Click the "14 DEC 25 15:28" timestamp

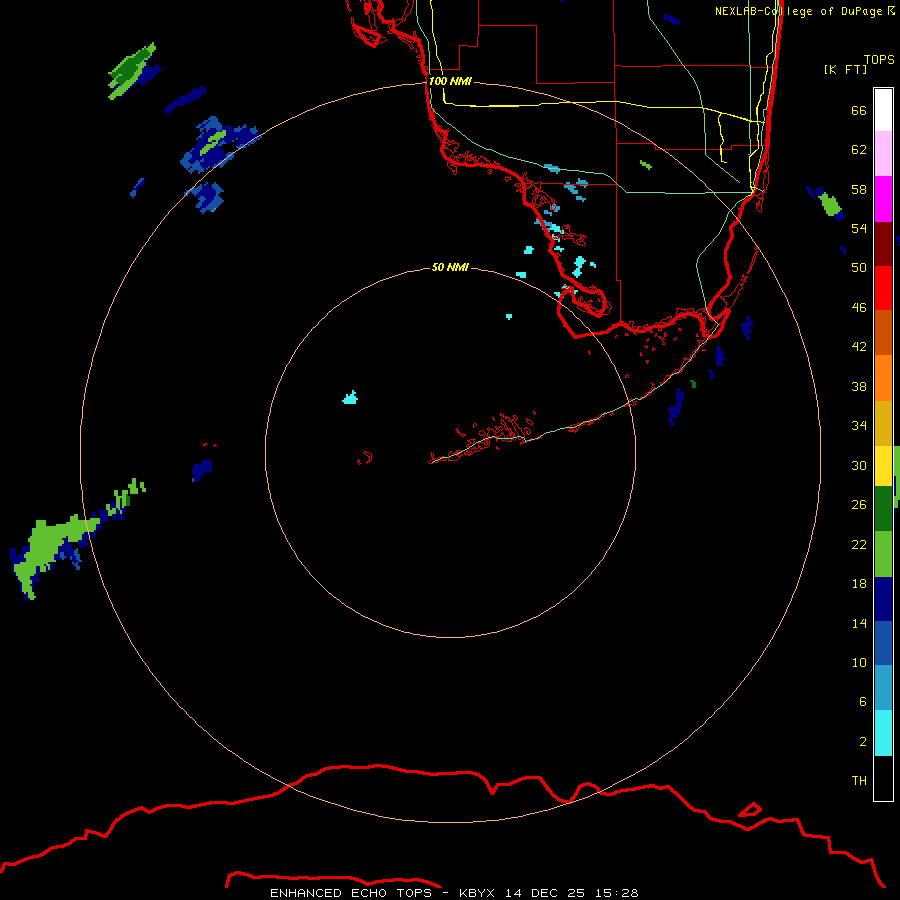point(571,893)
